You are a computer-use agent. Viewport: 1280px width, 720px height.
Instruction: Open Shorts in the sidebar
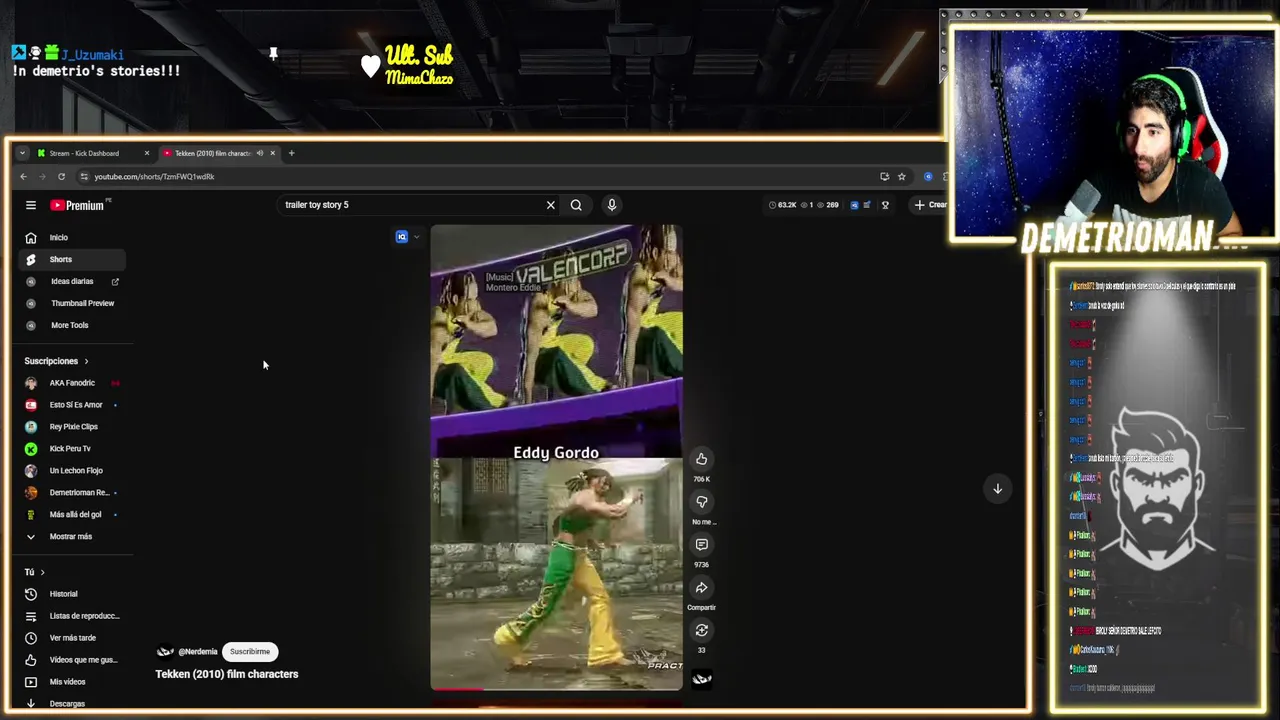point(71,260)
